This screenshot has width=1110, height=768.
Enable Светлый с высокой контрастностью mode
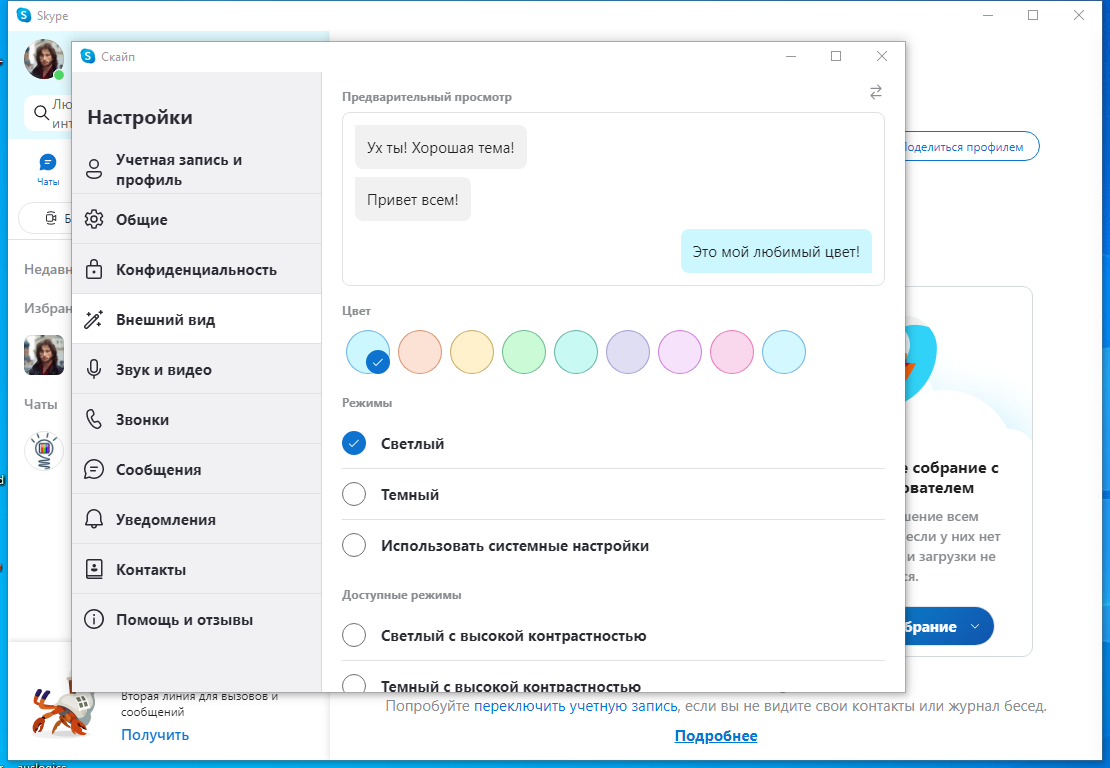click(354, 635)
